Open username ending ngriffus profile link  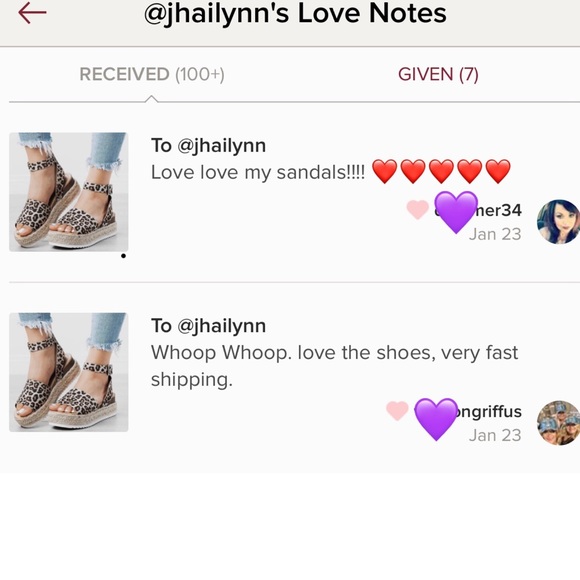click(486, 411)
